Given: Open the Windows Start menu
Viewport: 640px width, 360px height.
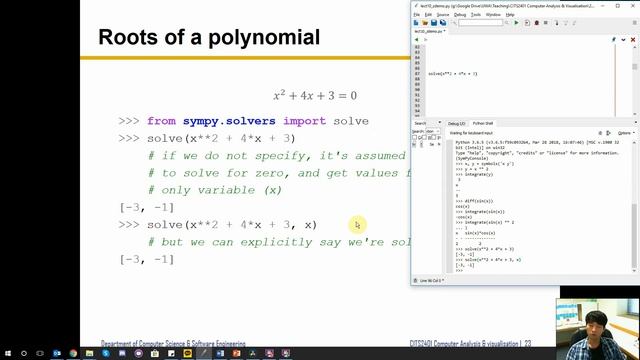Looking at the screenshot, I should 8,353.
